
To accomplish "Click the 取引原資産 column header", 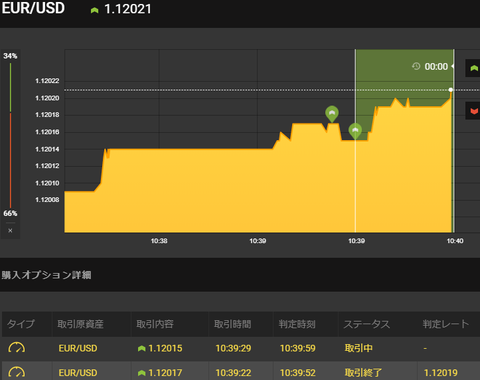I will click(80, 324).
